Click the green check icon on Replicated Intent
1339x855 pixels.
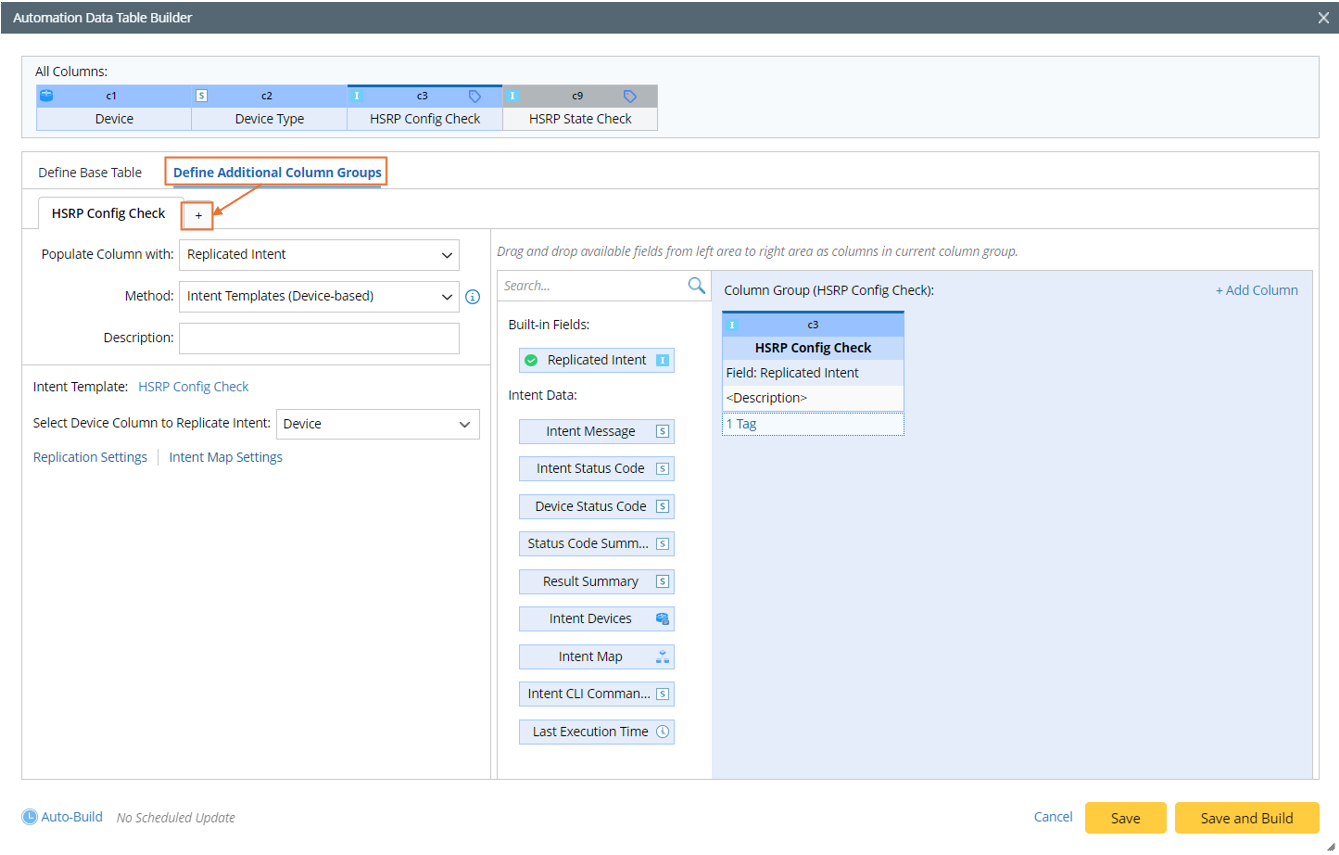point(531,360)
